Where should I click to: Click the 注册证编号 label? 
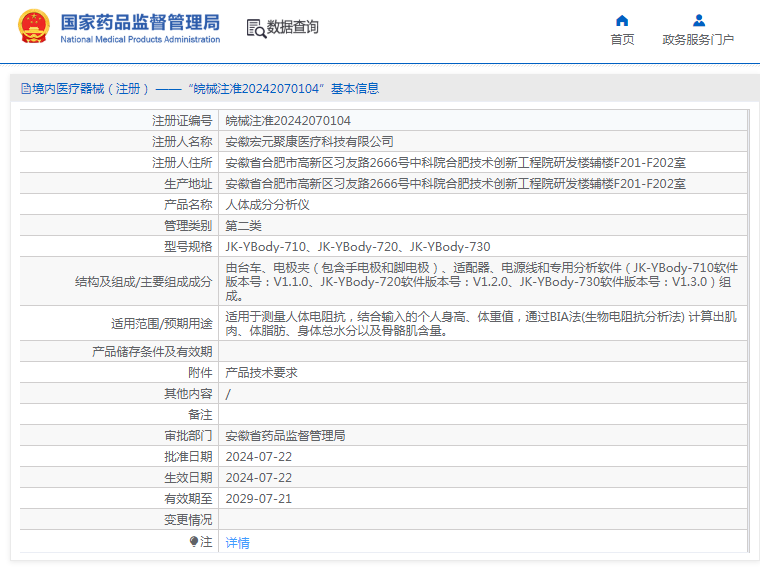182,121
